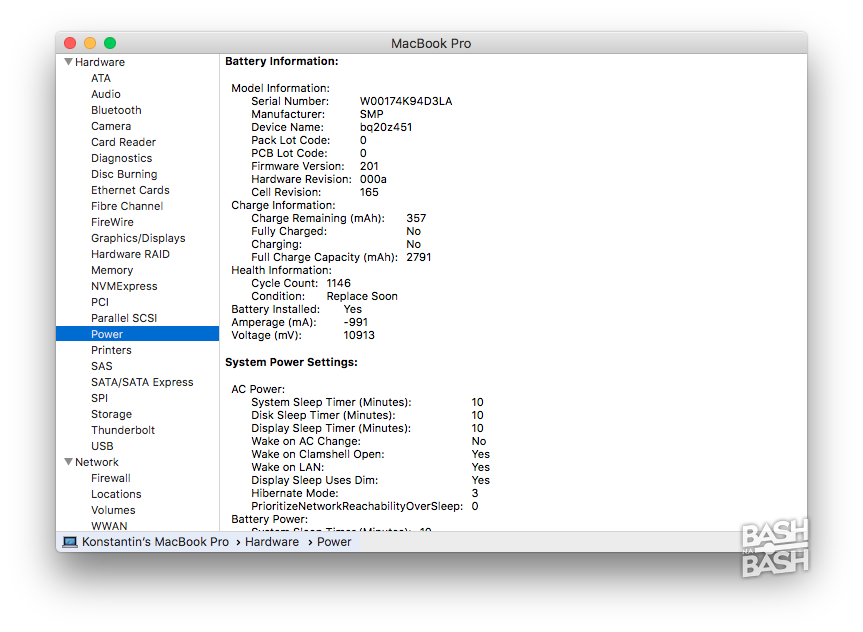Open the USB section
The width and height of the screenshot is (863, 632).
coord(102,445)
